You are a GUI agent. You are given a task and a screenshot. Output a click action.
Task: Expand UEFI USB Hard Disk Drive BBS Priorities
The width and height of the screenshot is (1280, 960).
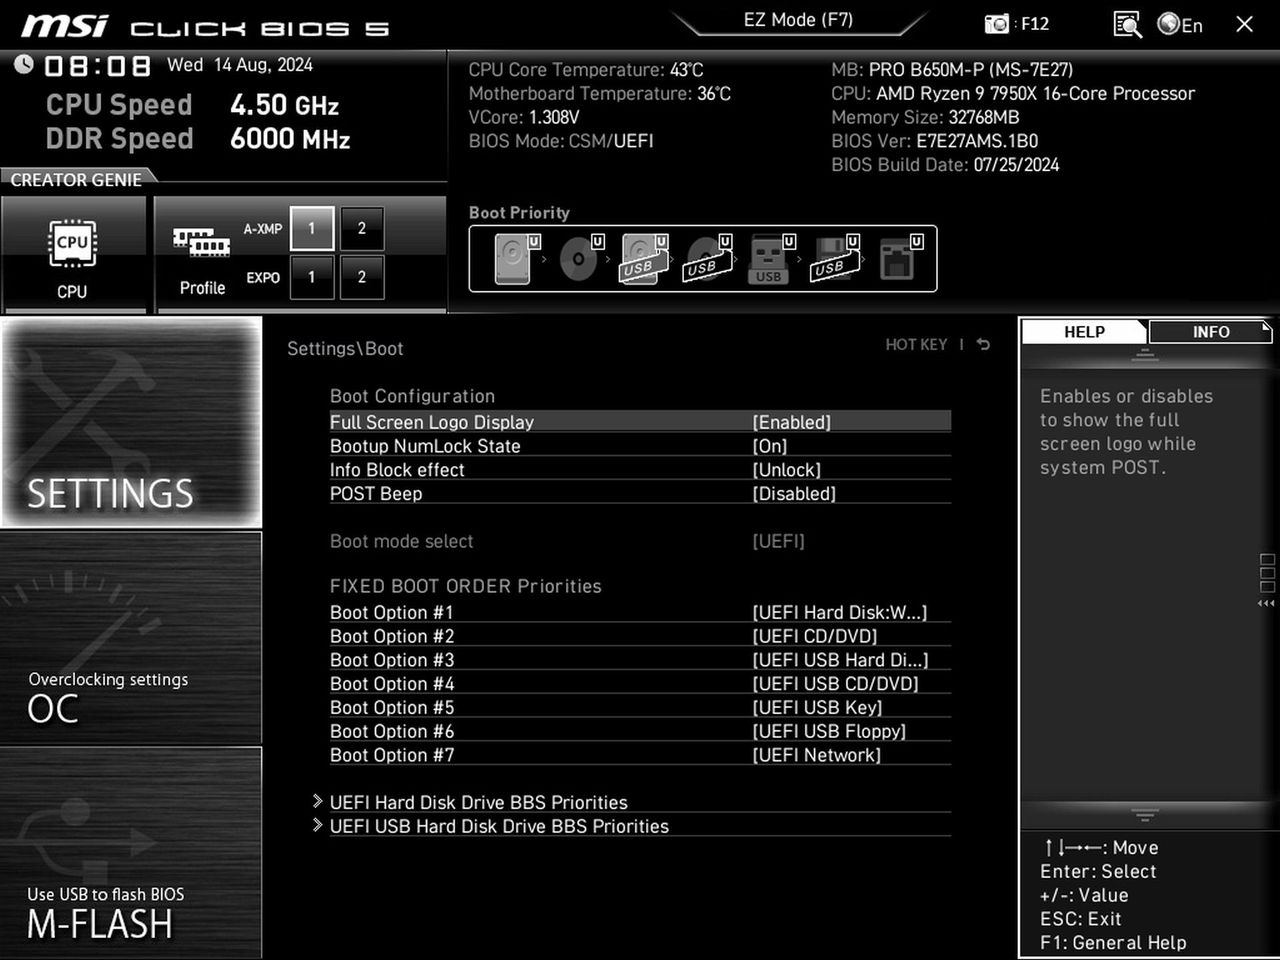tap(499, 827)
